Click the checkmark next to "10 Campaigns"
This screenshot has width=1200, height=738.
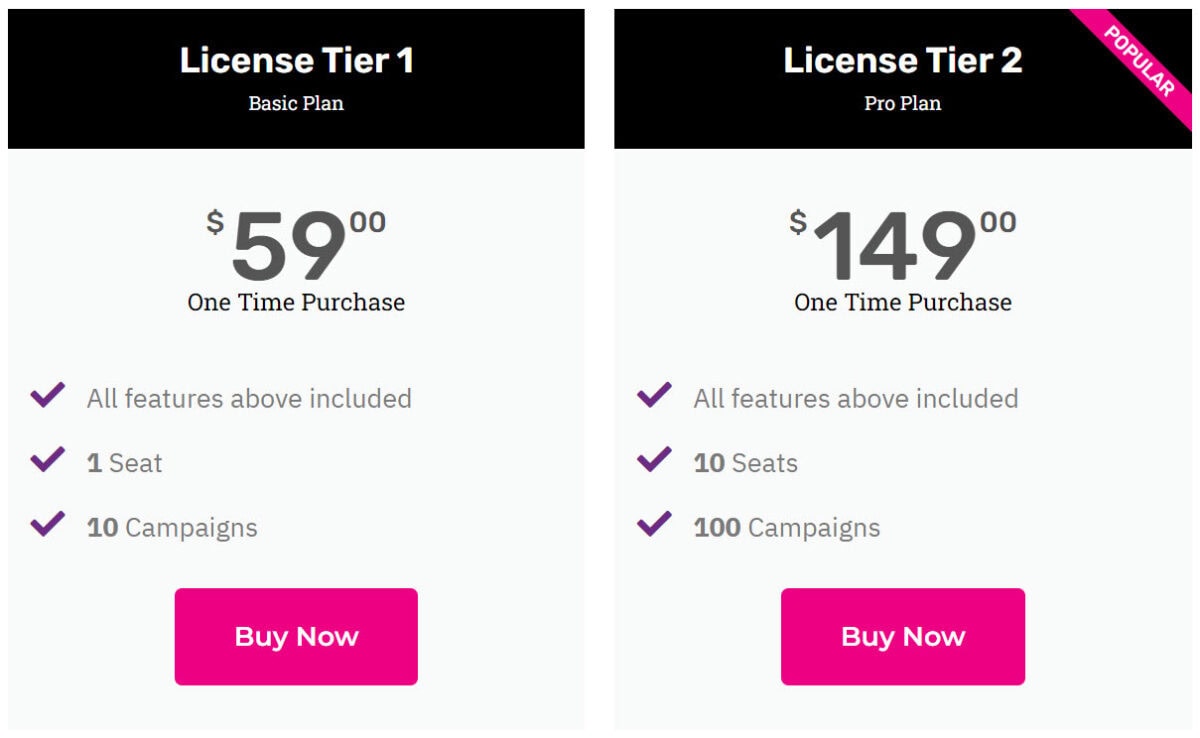point(46,527)
